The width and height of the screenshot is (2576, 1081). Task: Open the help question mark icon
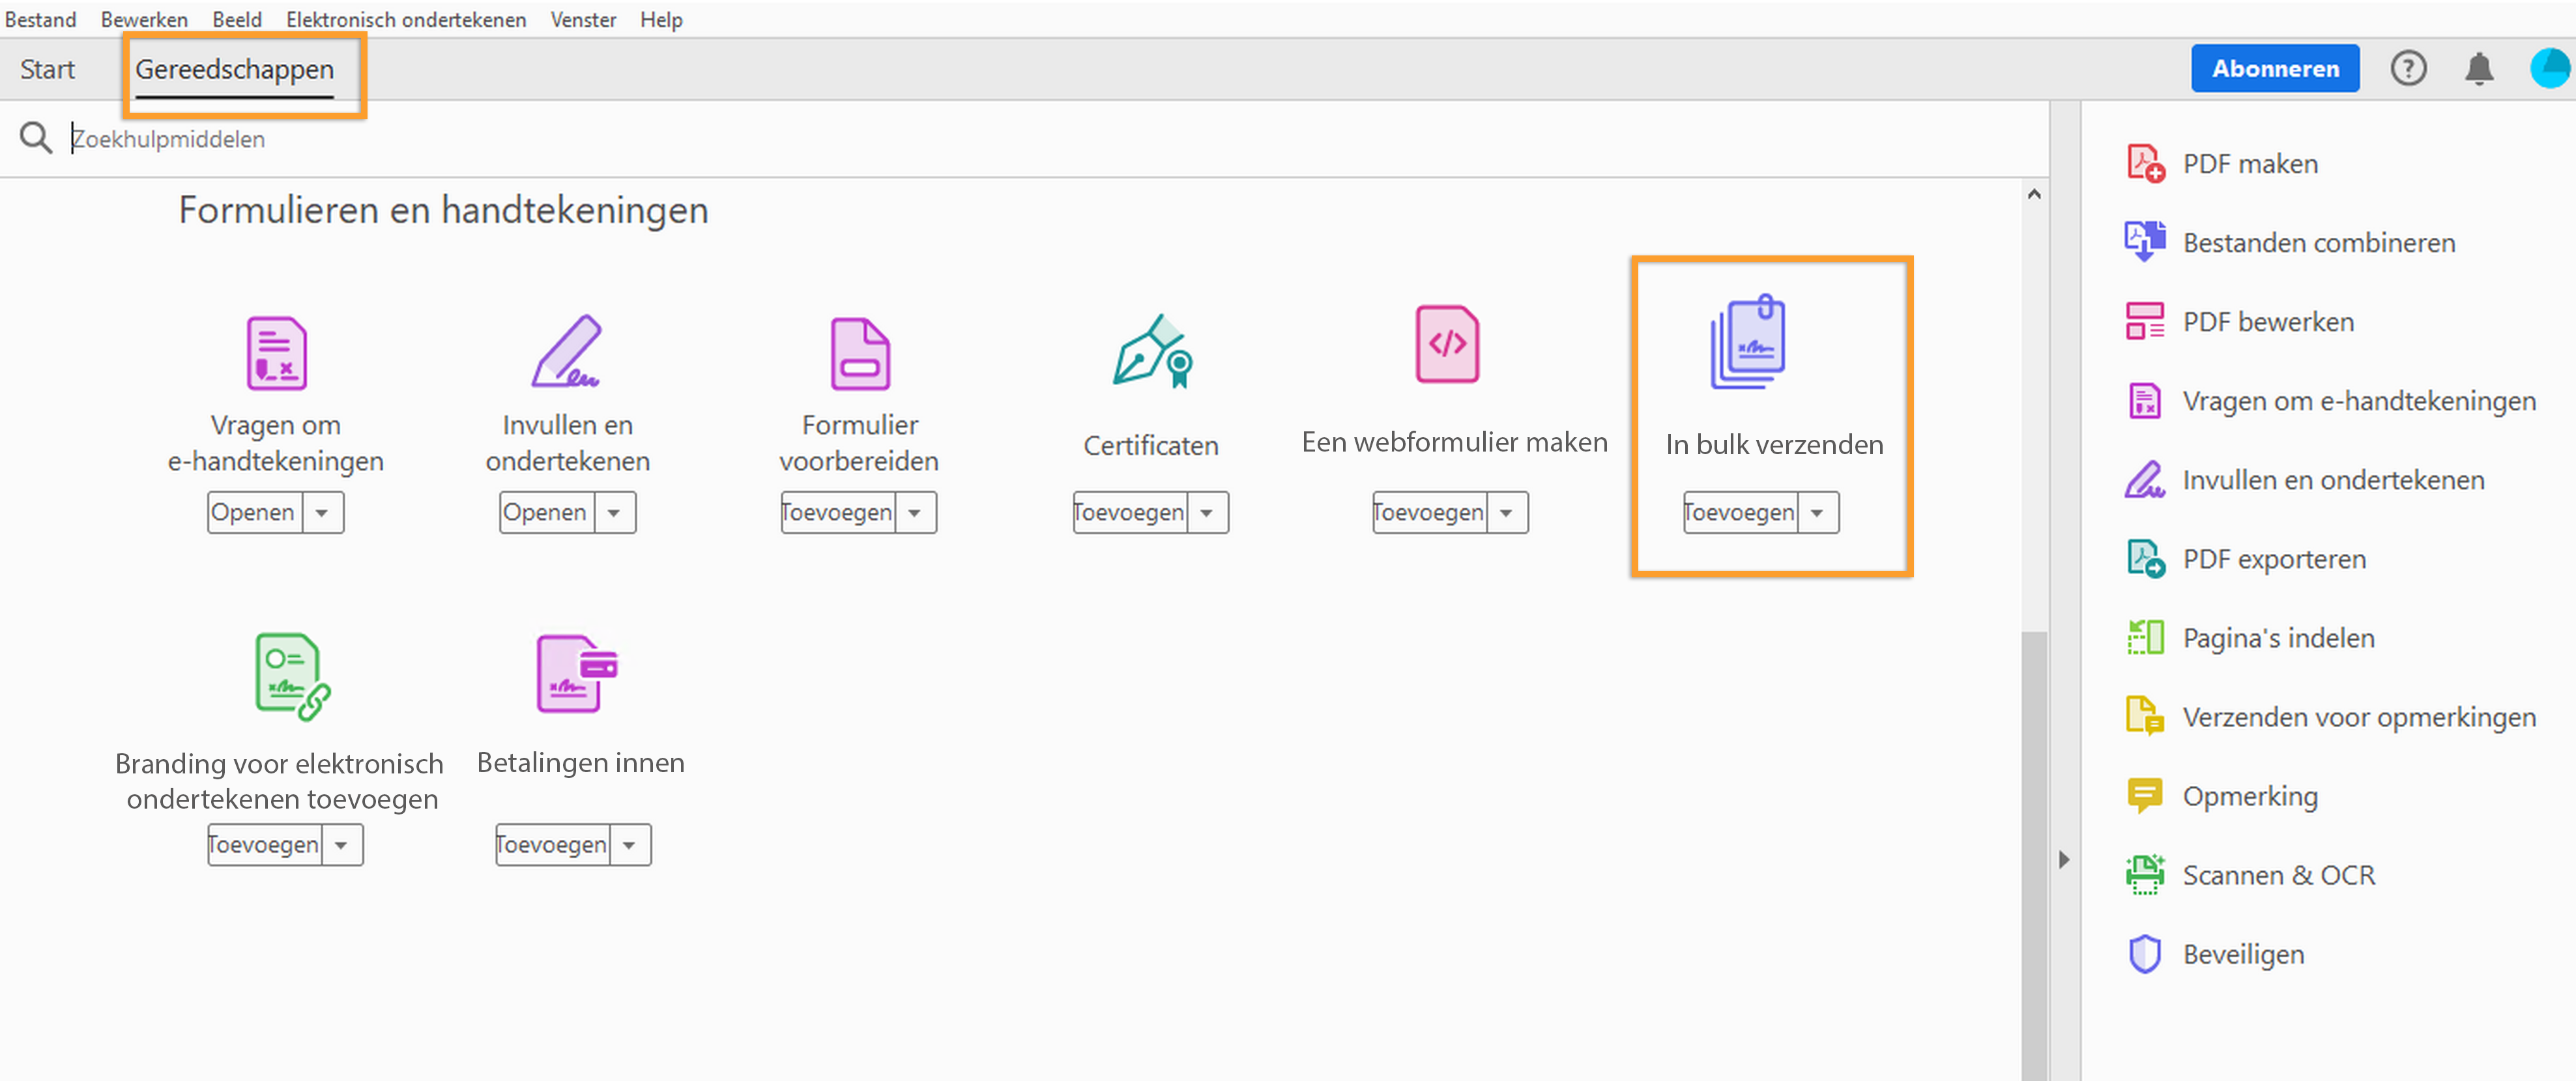coord(2408,68)
